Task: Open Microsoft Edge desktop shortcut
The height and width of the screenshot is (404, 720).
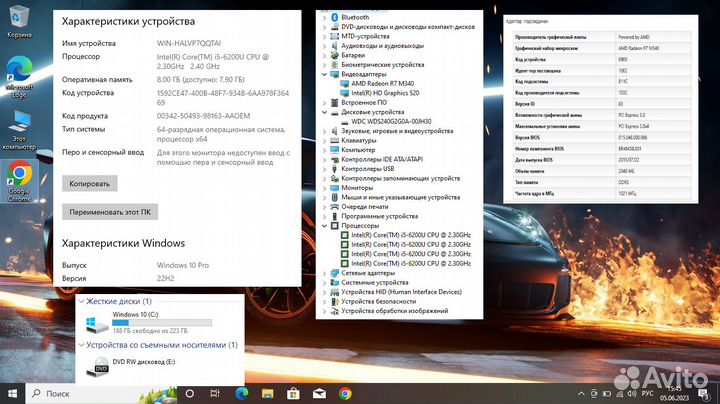Action: (x=19, y=77)
